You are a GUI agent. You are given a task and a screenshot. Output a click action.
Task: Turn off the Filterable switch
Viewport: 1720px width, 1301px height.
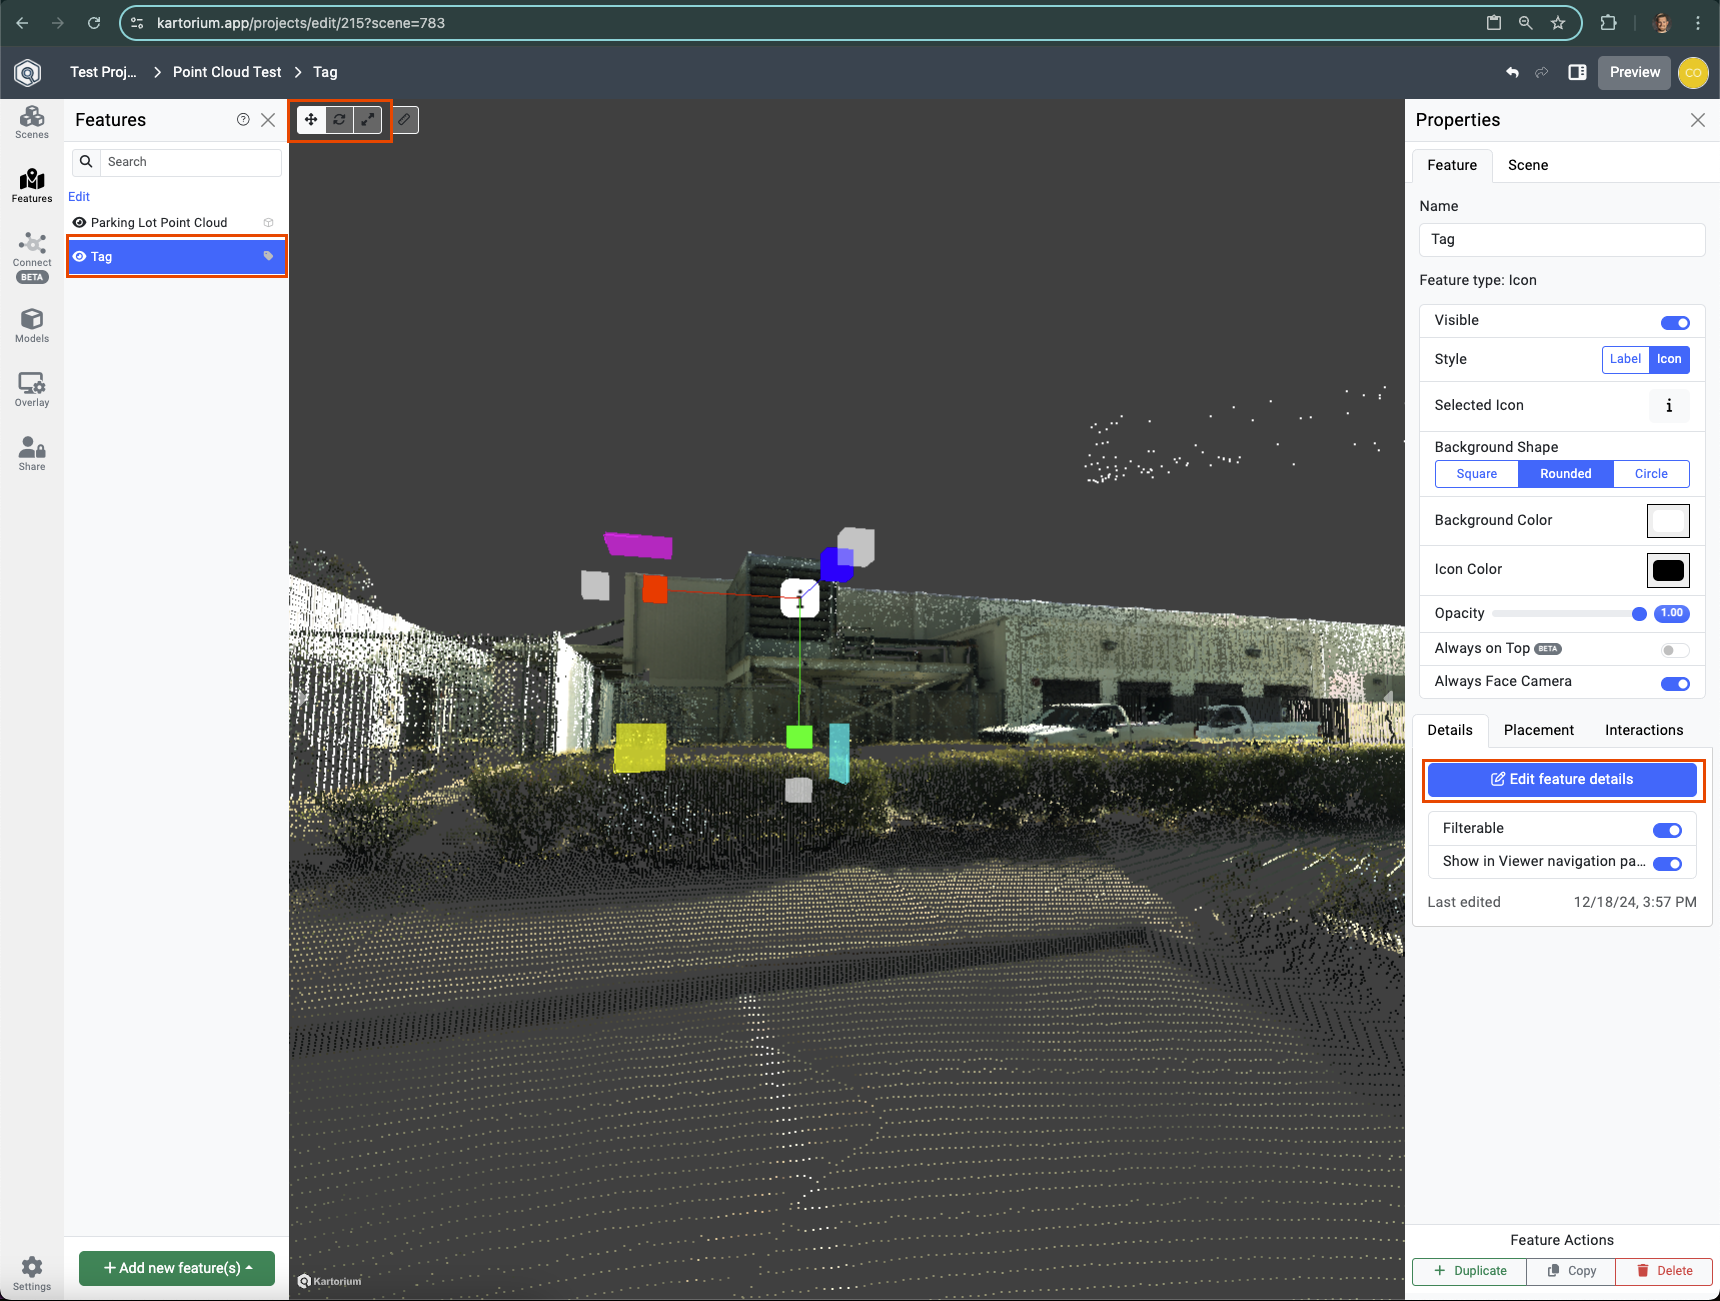[x=1667, y=830]
